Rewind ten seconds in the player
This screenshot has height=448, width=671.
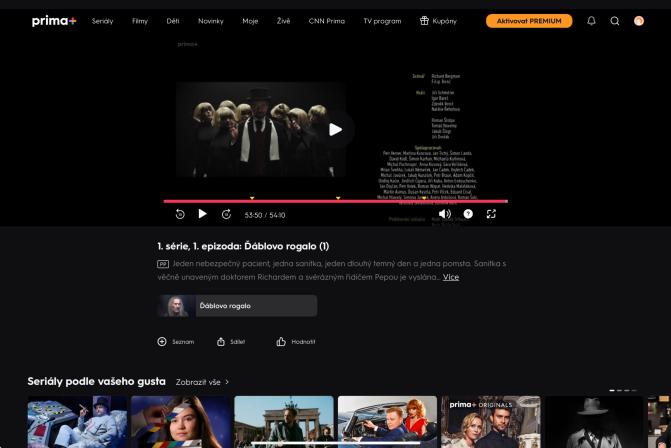180,214
